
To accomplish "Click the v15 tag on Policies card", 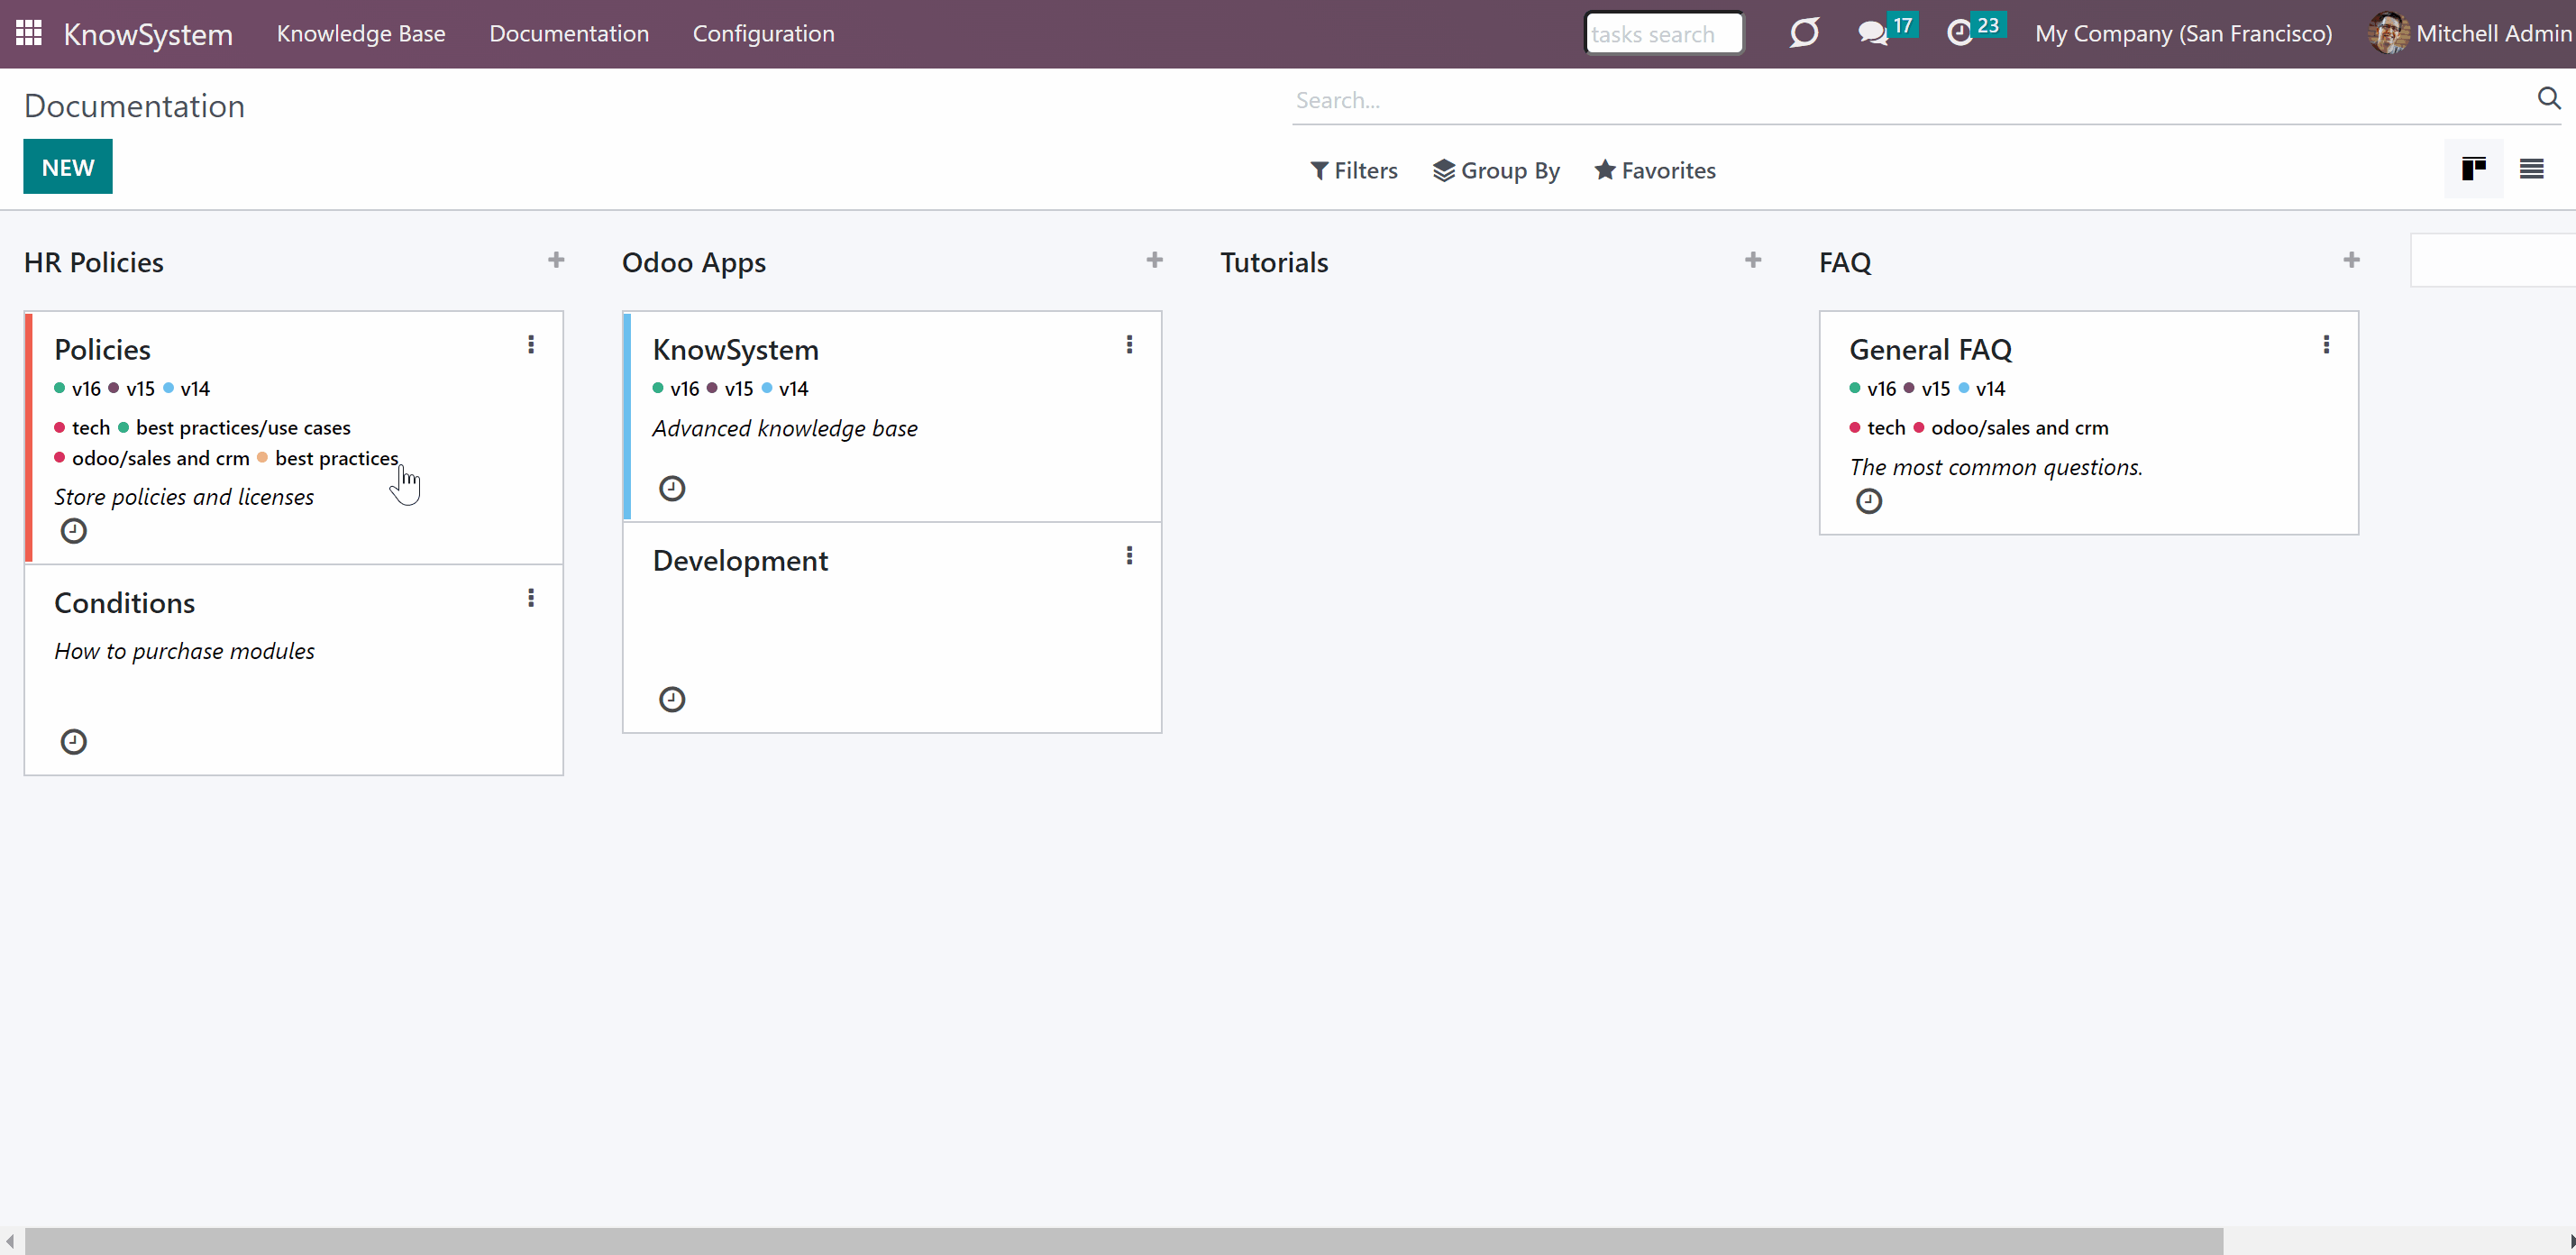I will point(132,389).
